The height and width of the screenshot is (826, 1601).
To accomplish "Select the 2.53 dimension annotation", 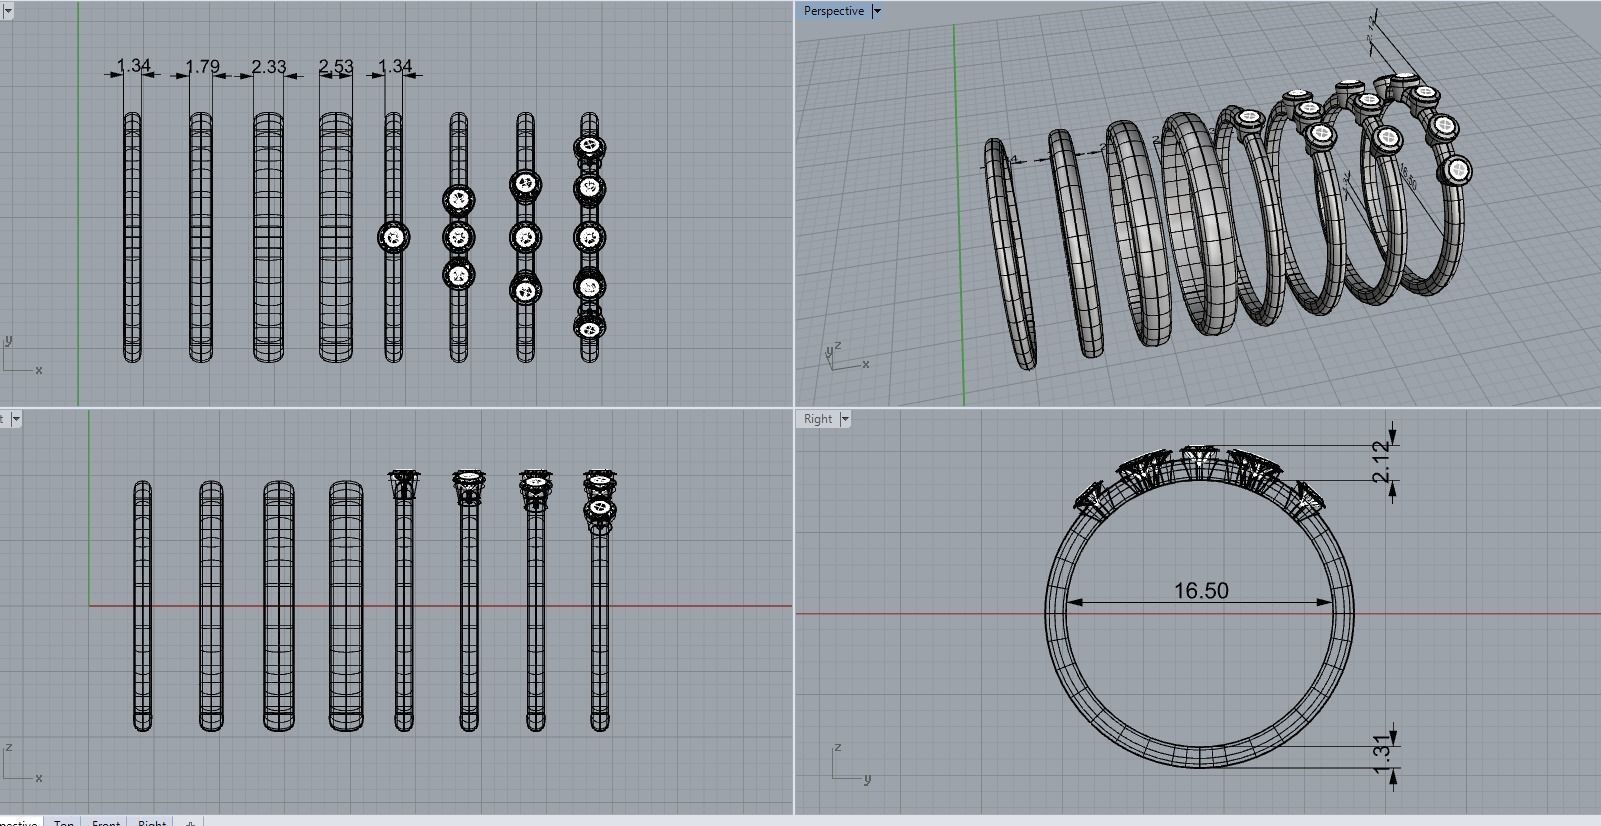I will coord(336,67).
